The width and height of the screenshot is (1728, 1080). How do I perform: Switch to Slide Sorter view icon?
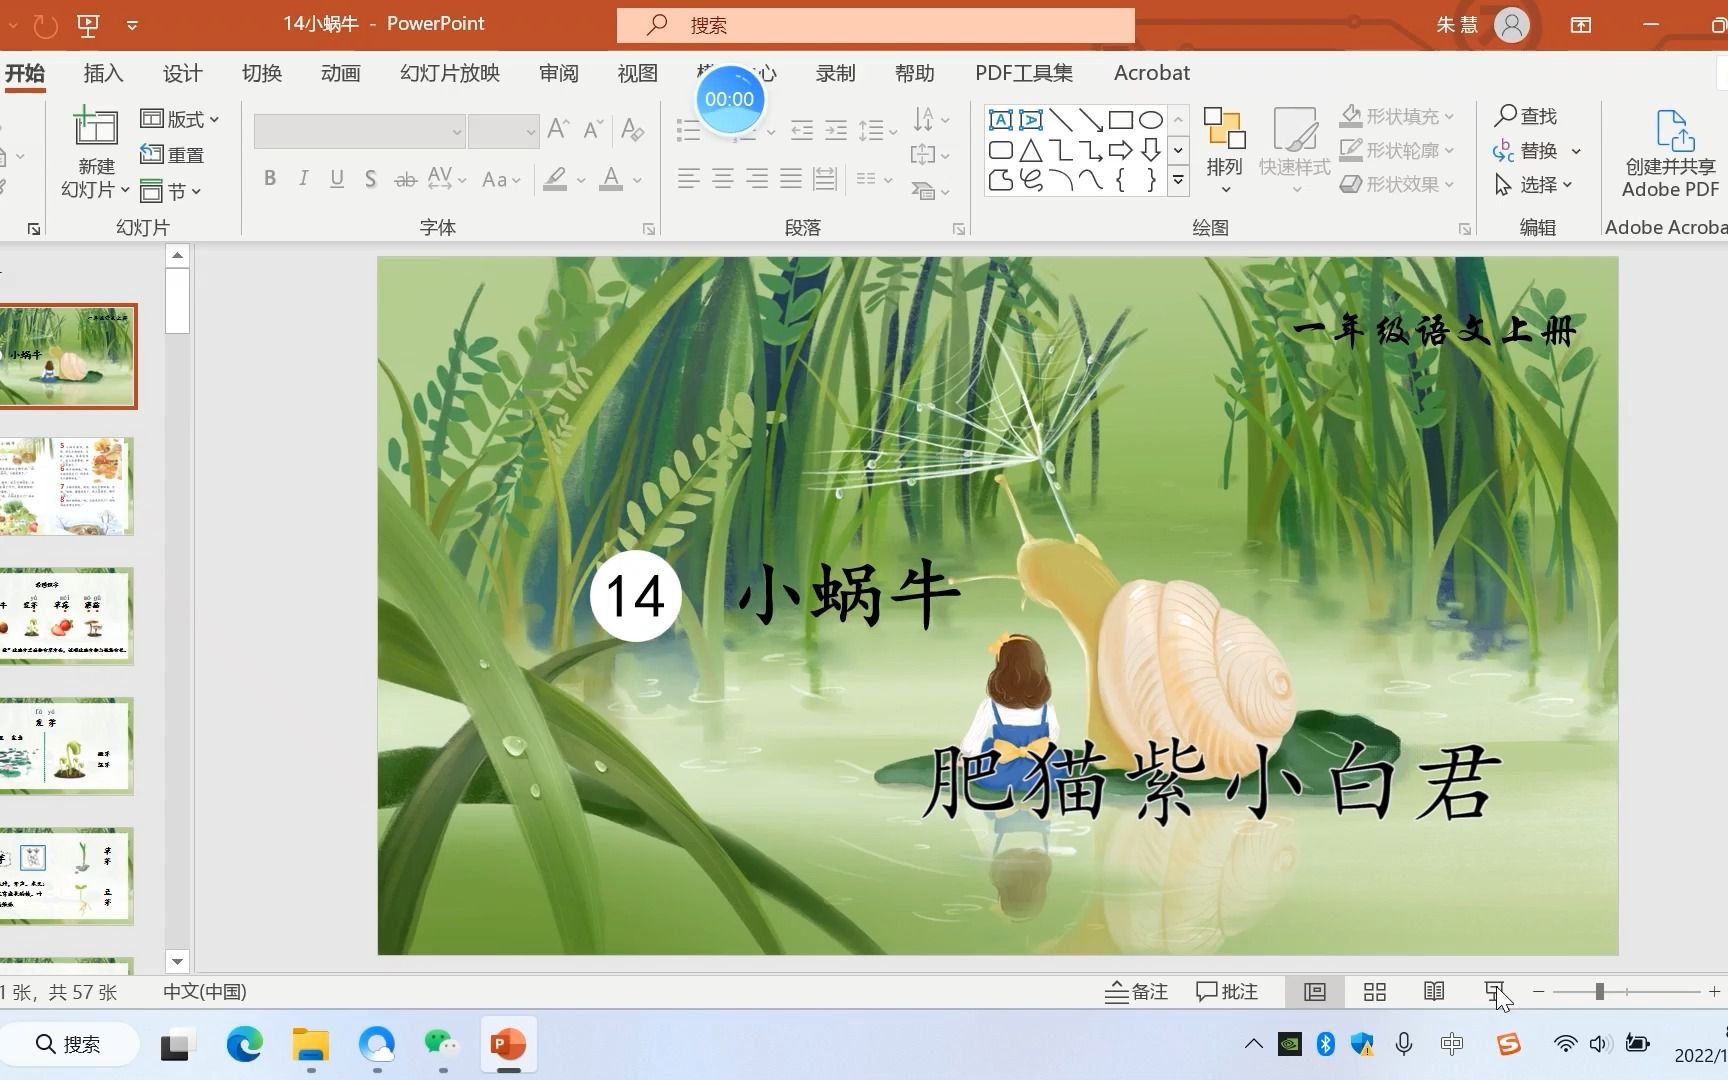coord(1375,992)
